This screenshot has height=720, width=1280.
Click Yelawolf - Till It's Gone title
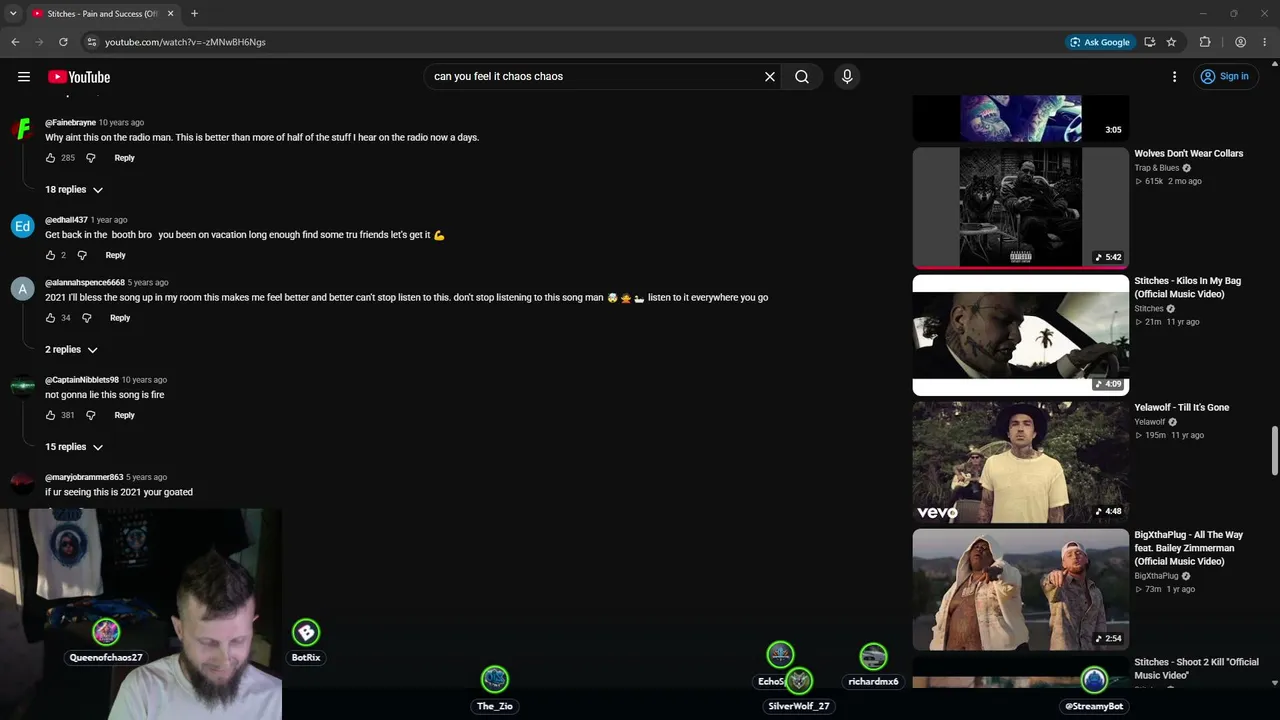[1182, 408]
